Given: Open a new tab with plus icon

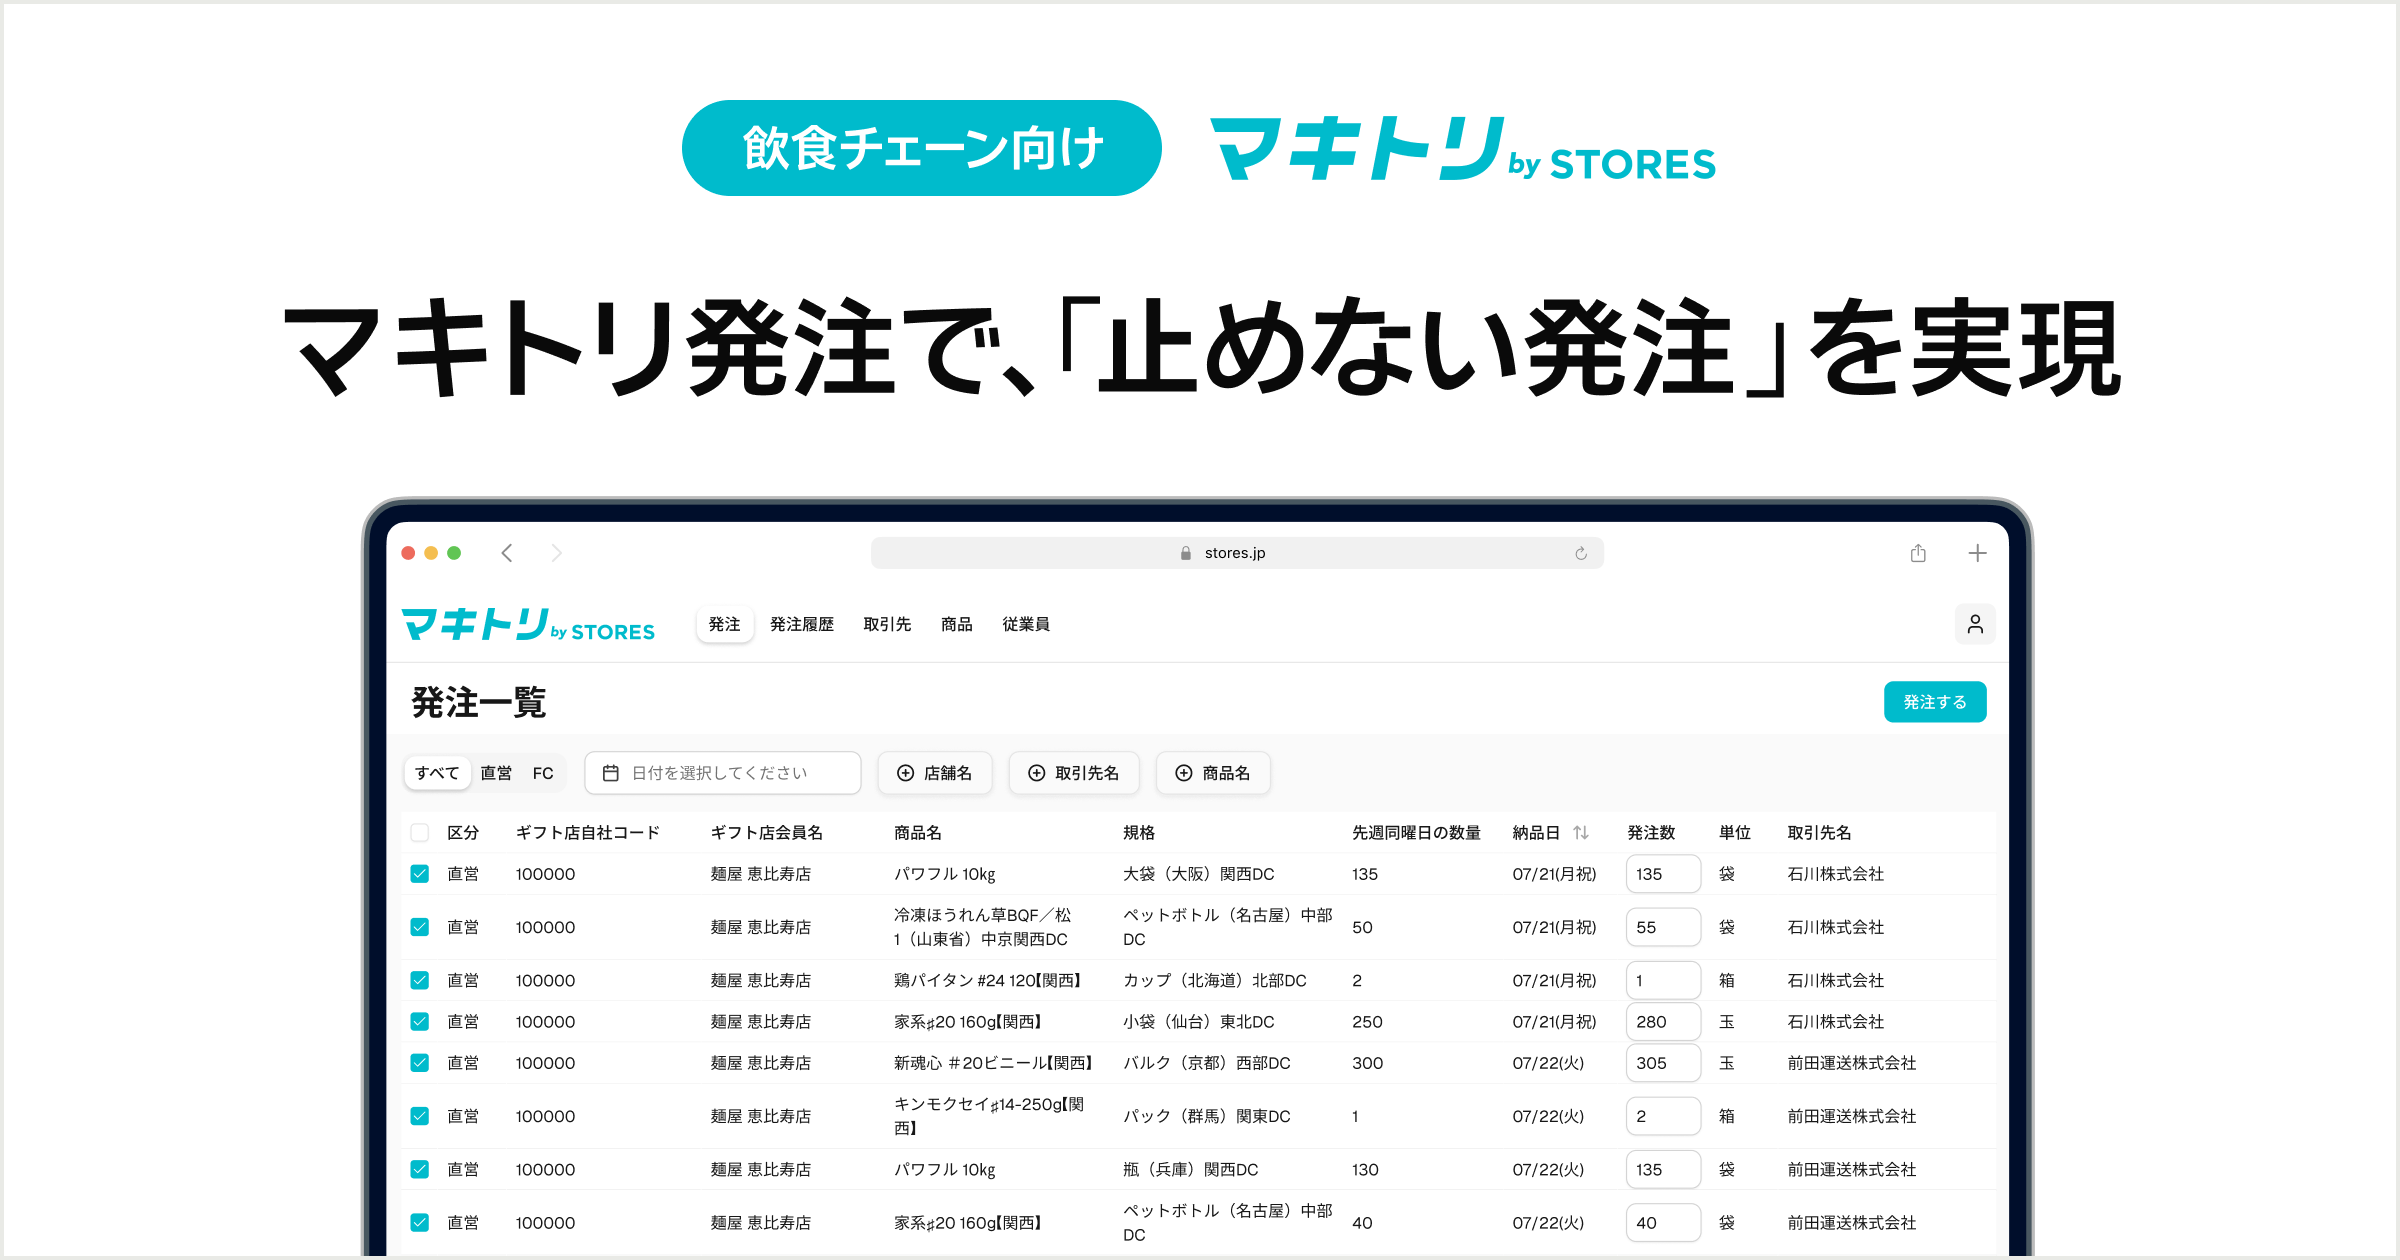Looking at the screenshot, I should click(x=1976, y=553).
